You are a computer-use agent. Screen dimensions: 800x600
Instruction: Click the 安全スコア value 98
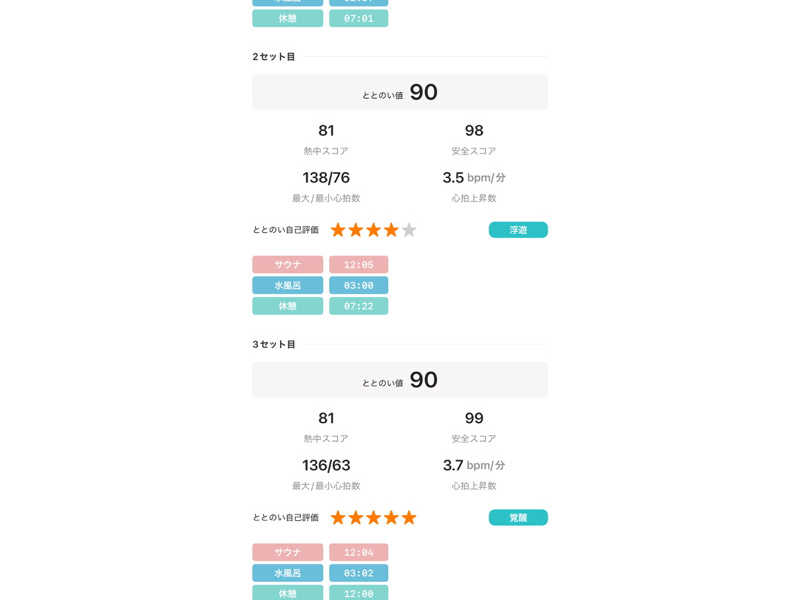474,131
